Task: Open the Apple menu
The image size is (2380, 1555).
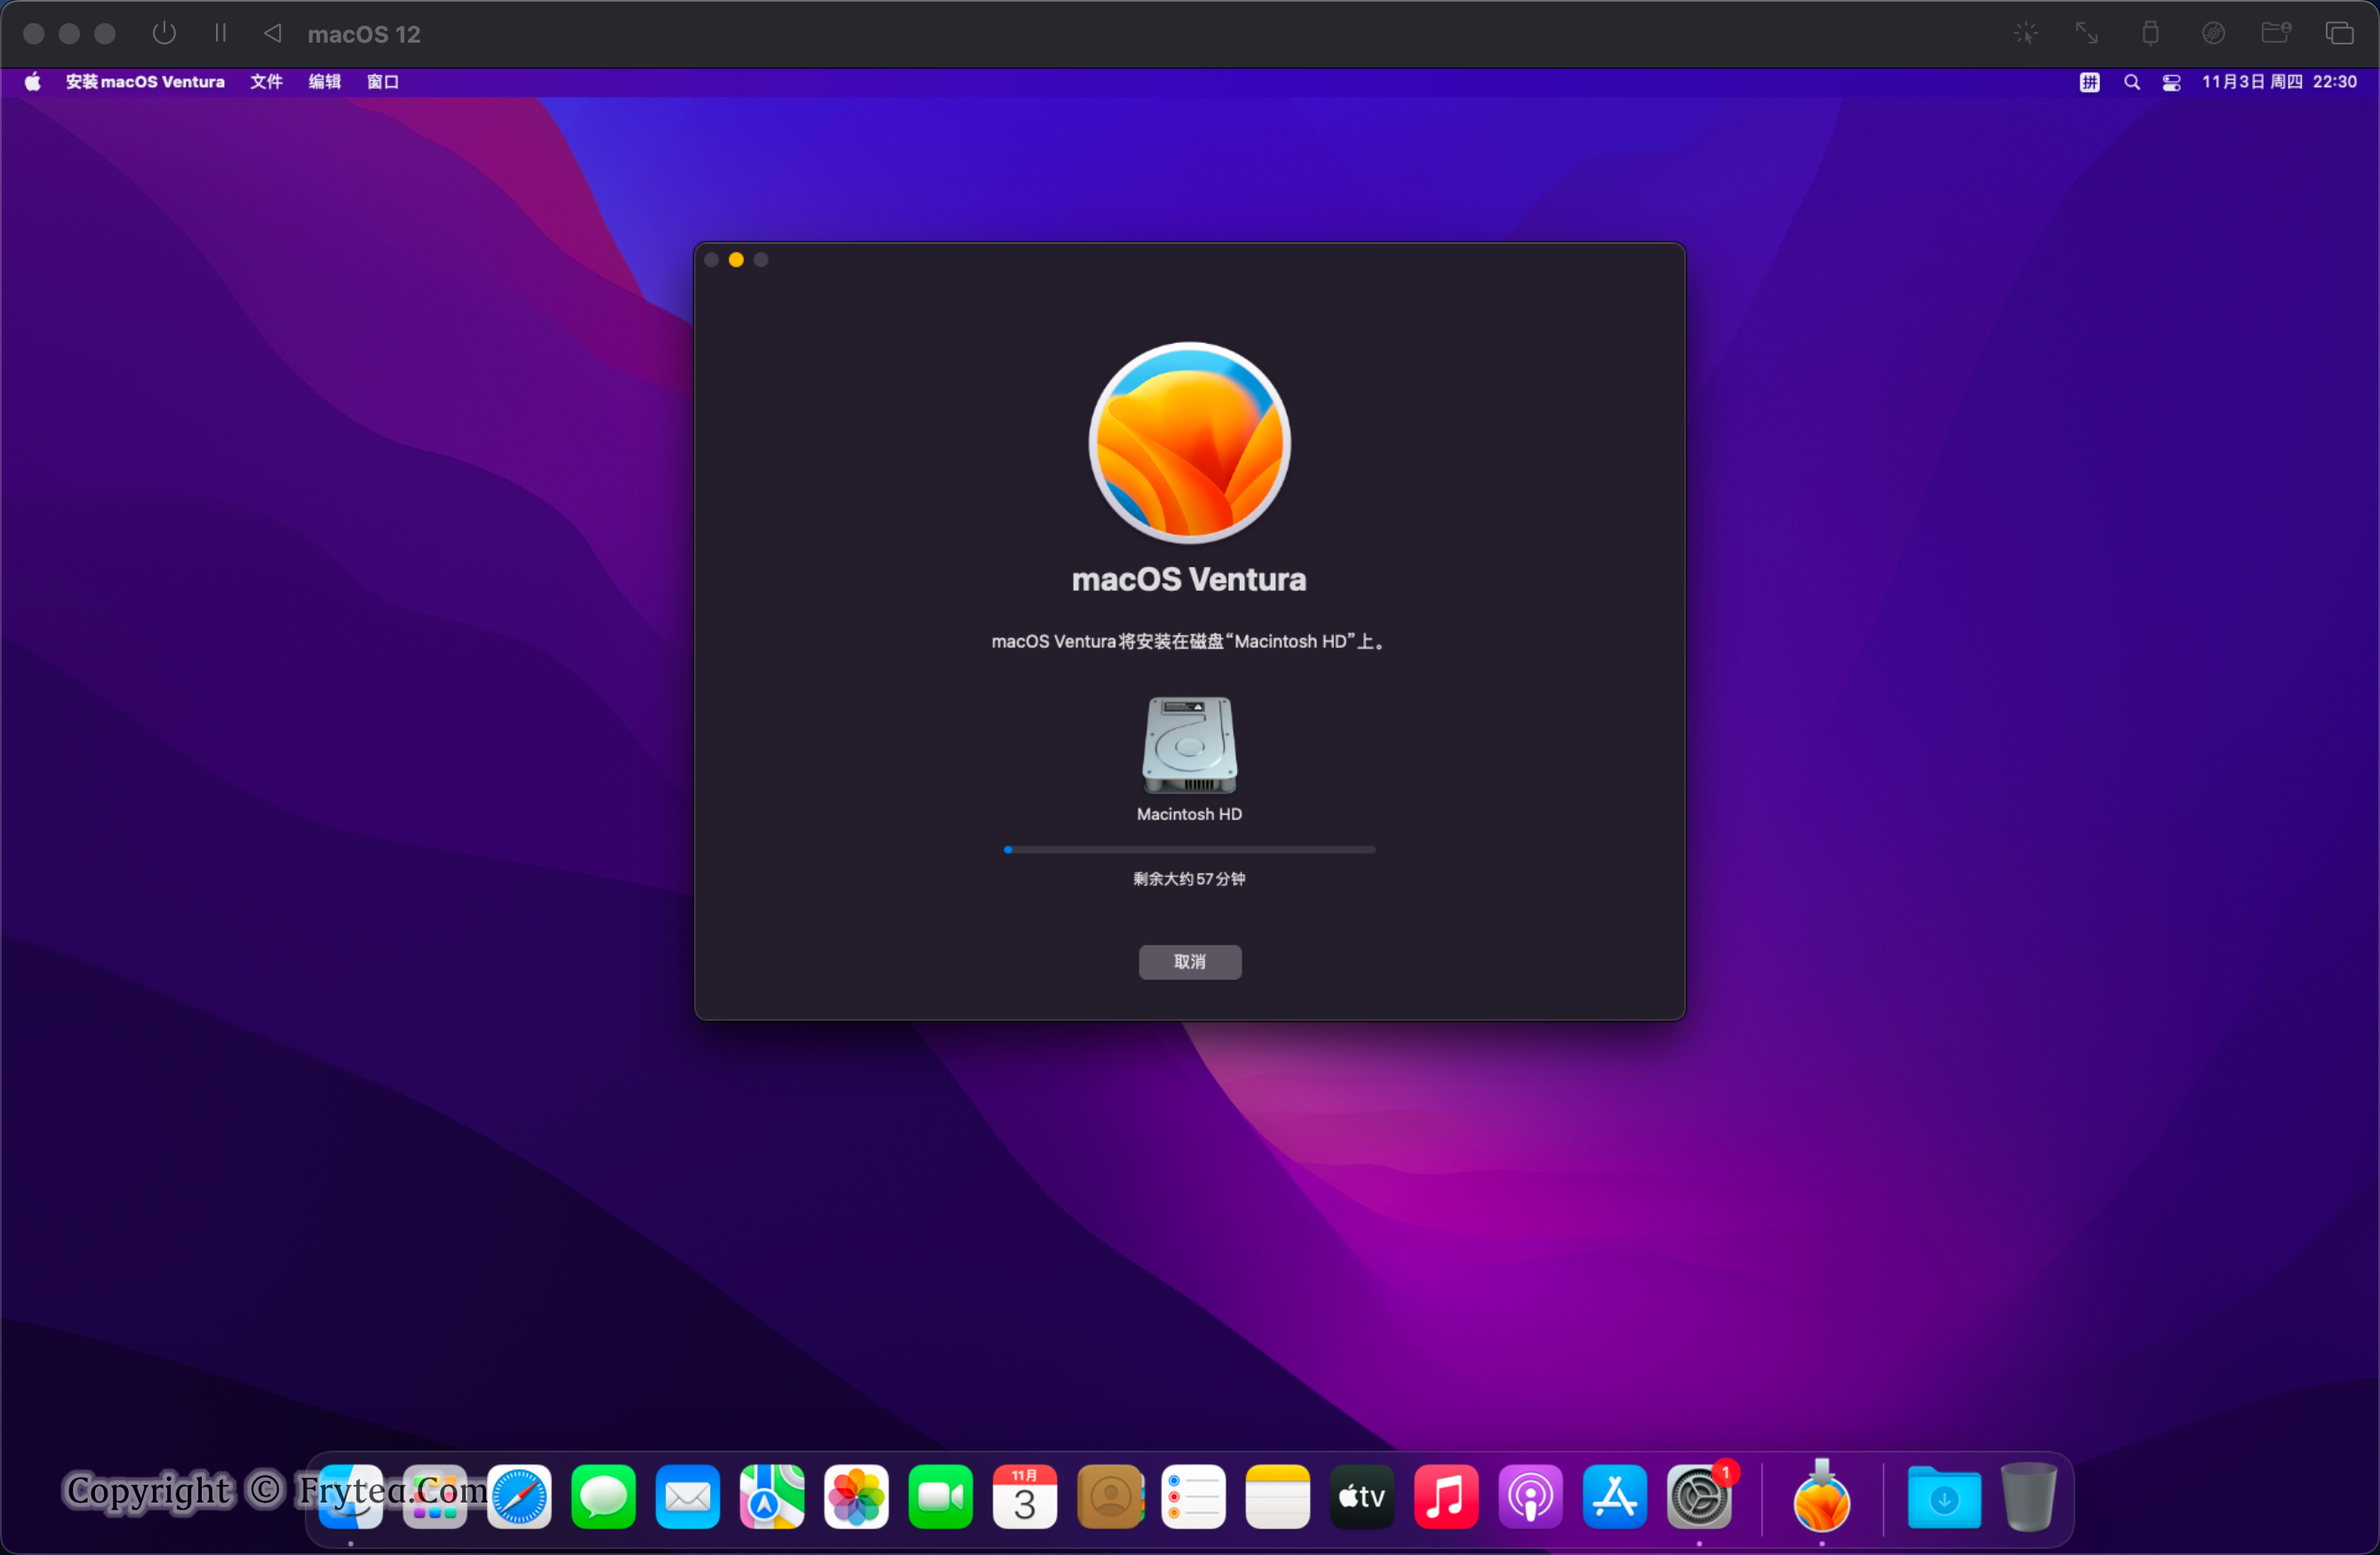Action: tap(33, 82)
